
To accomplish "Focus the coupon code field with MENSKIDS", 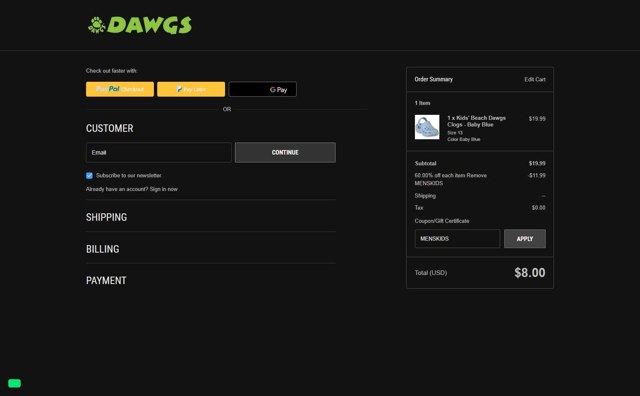I will point(457,238).
